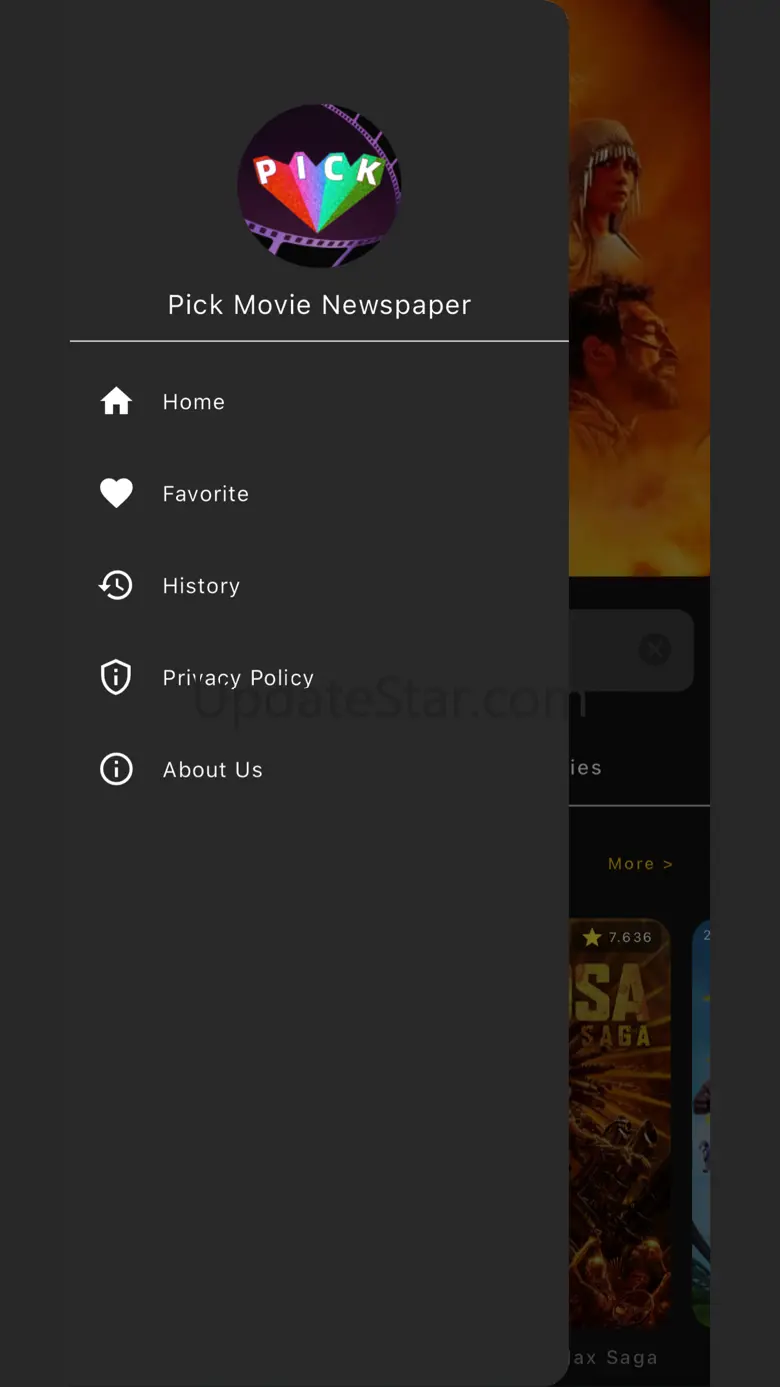Open the Privacy Policy menu item
This screenshot has width=780, height=1387.
[x=319, y=677]
